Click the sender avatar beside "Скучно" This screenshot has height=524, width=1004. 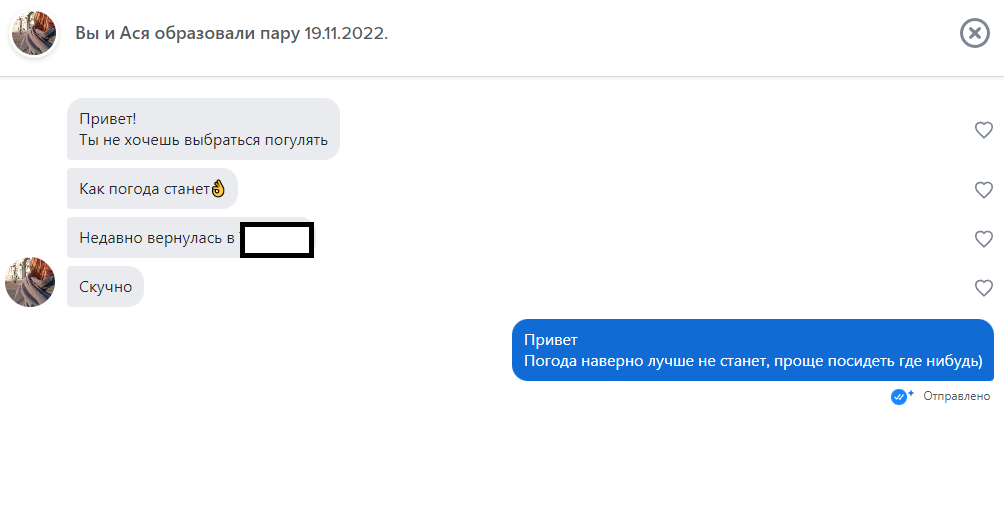(30, 282)
